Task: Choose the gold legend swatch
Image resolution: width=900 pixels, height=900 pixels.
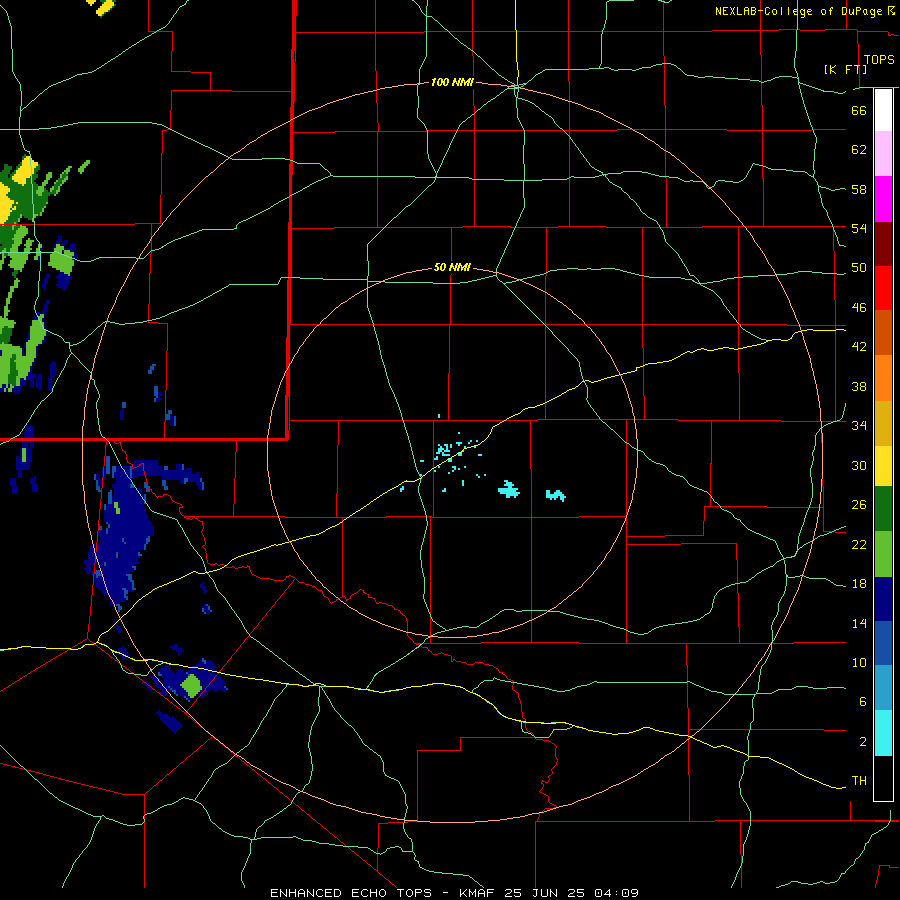Action: click(883, 423)
